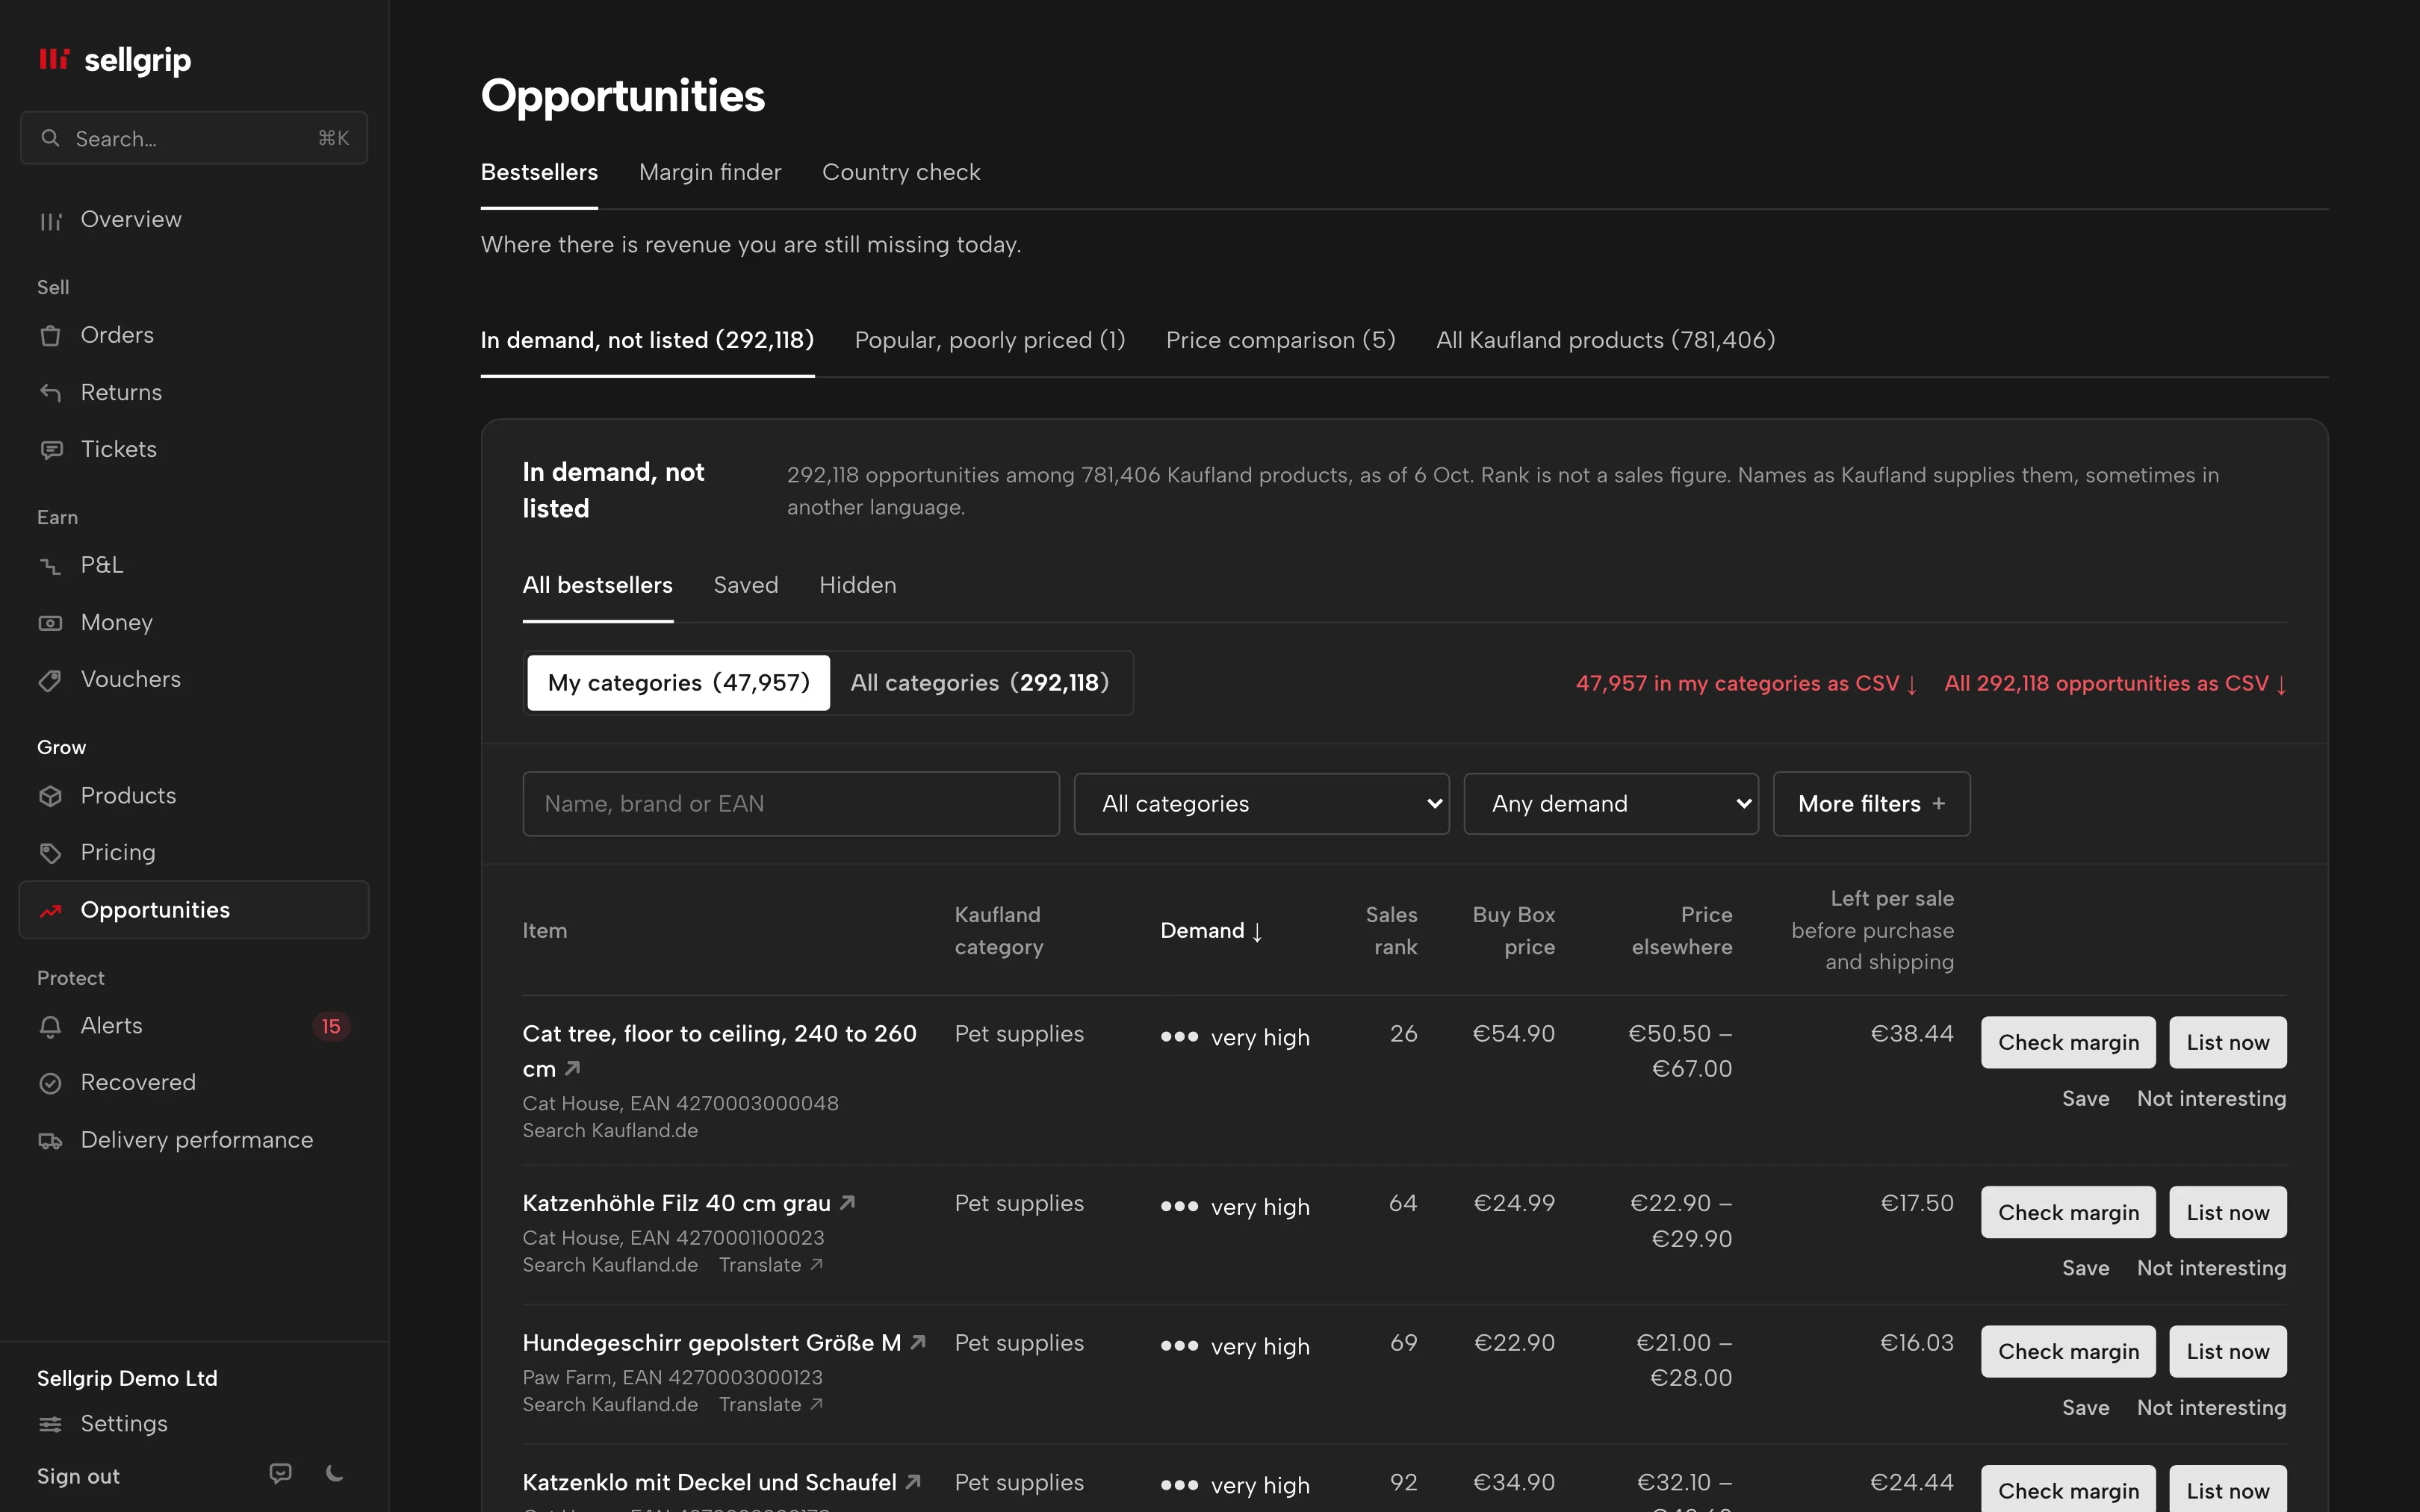2420x1512 pixels.
Task: Expand More filters options
Action: tap(1871, 804)
